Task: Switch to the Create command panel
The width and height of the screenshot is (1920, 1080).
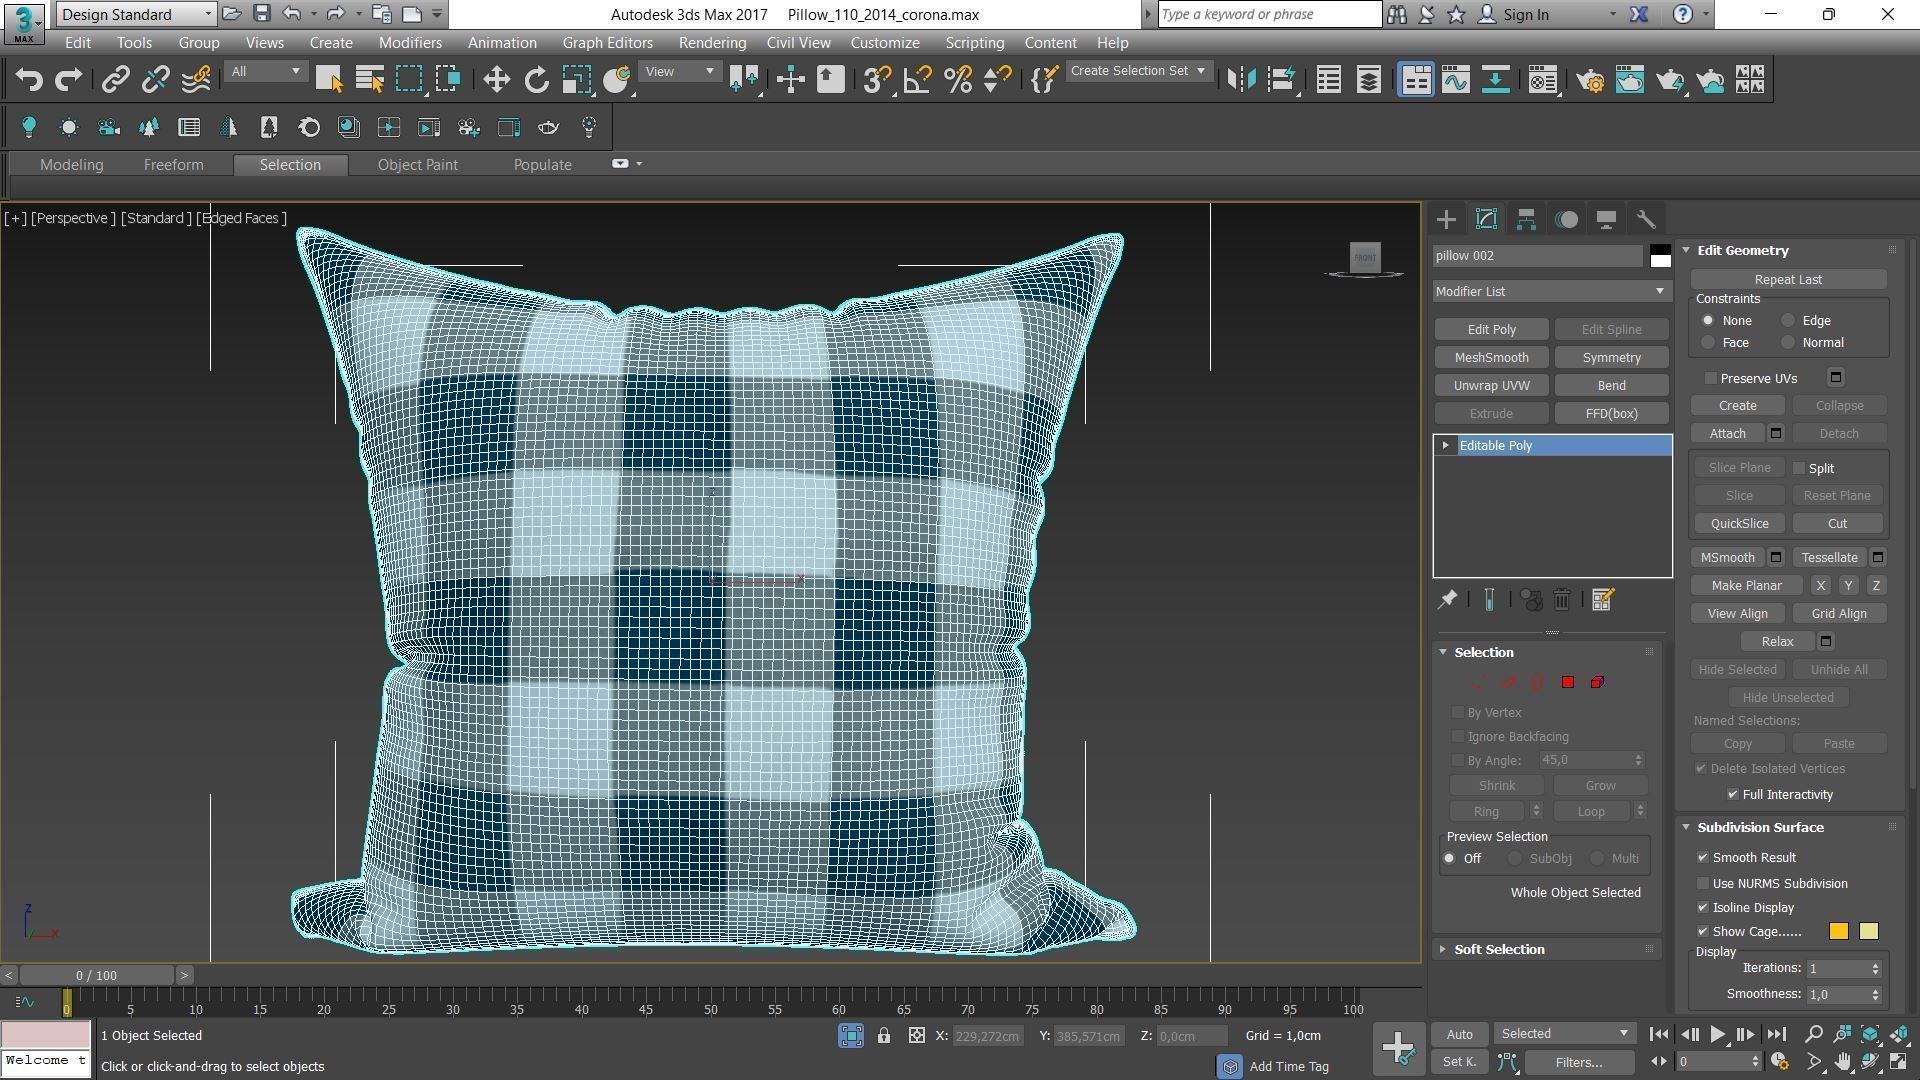Action: [1446, 220]
